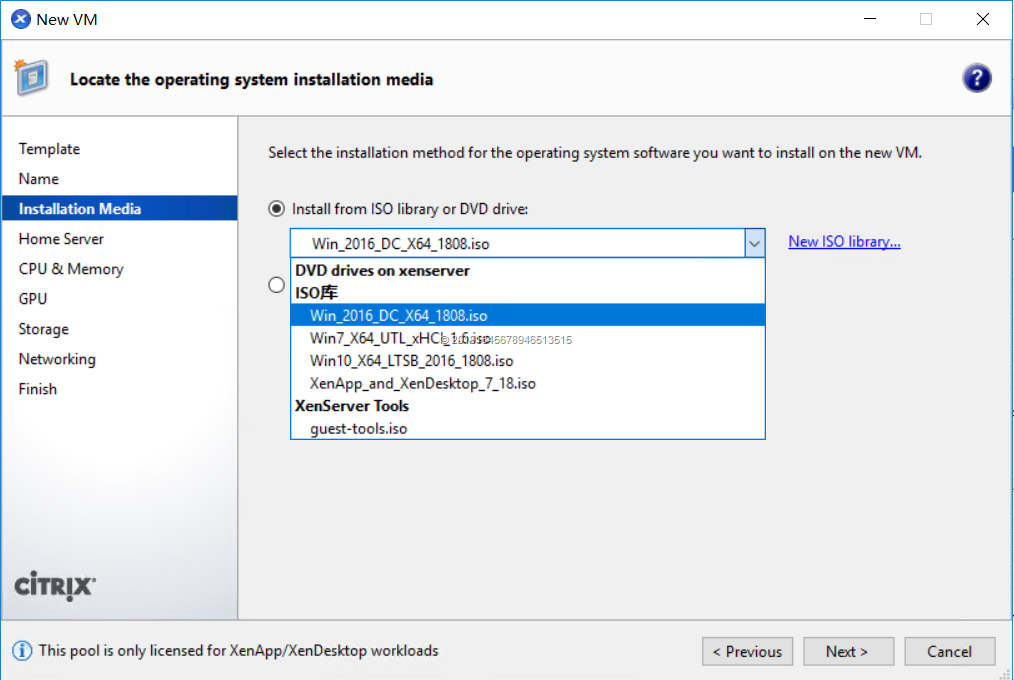
Task: Cancel the New VM wizard
Action: [x=949, y=652]
